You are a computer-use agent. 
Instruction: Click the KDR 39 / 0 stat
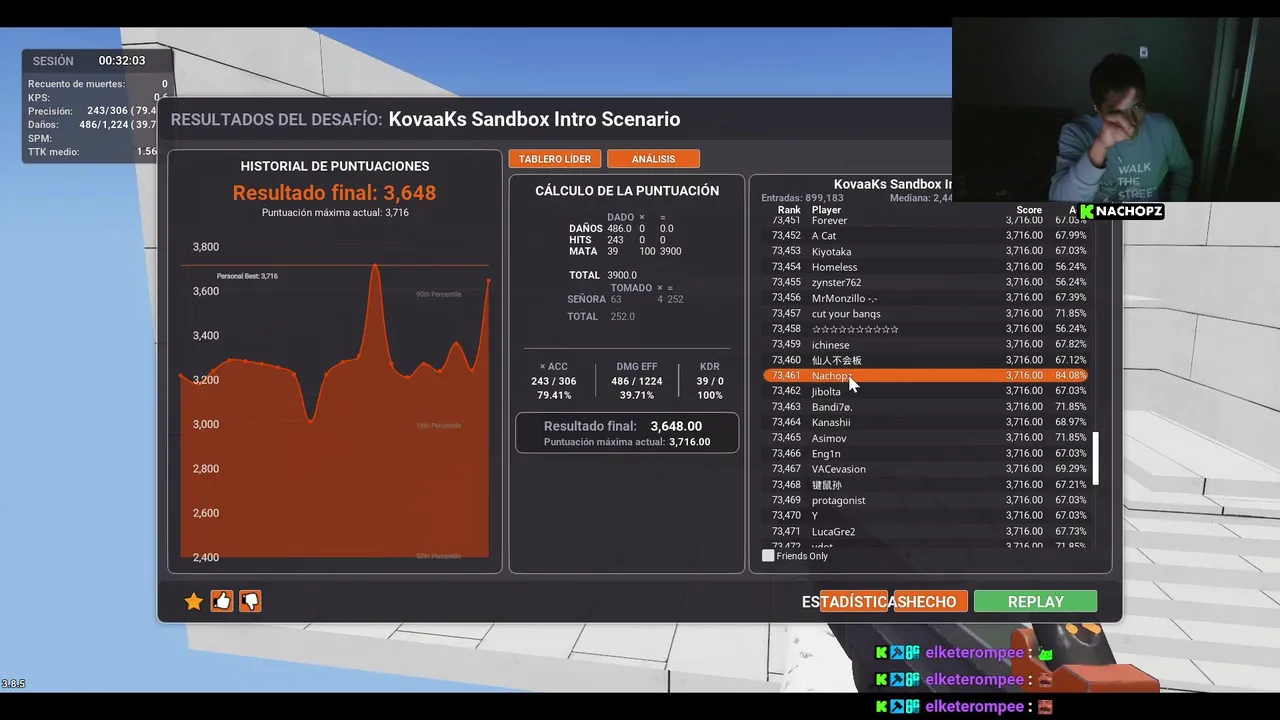(x=709, y=381)
